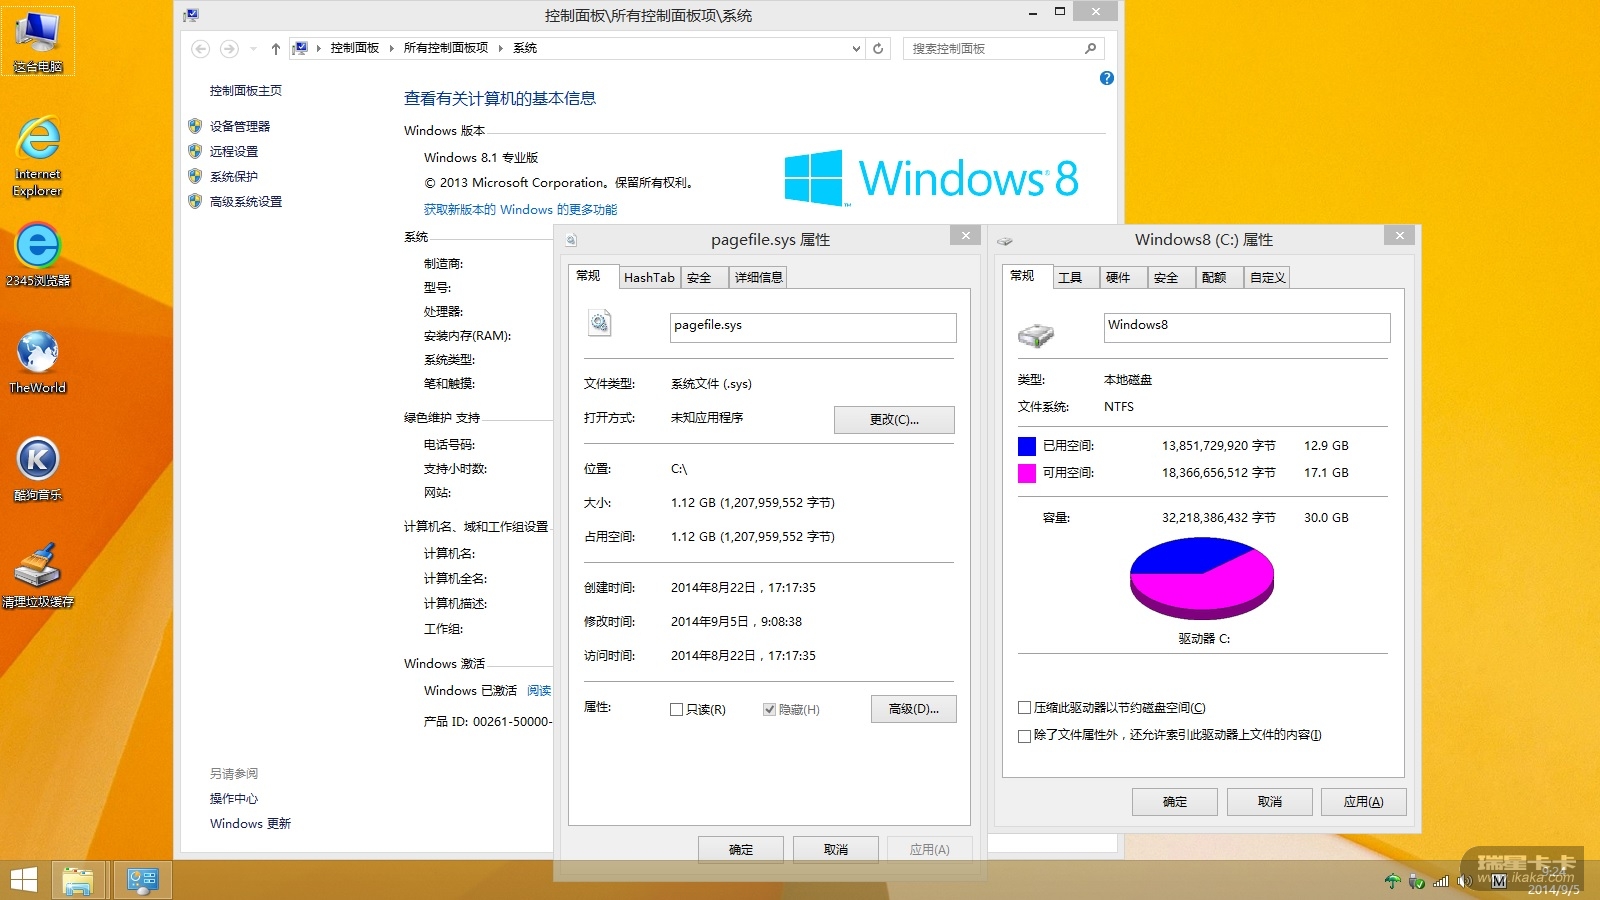Open the 这台电脑 desktop icon
1600x900 pixels.
tap(38, 42)
